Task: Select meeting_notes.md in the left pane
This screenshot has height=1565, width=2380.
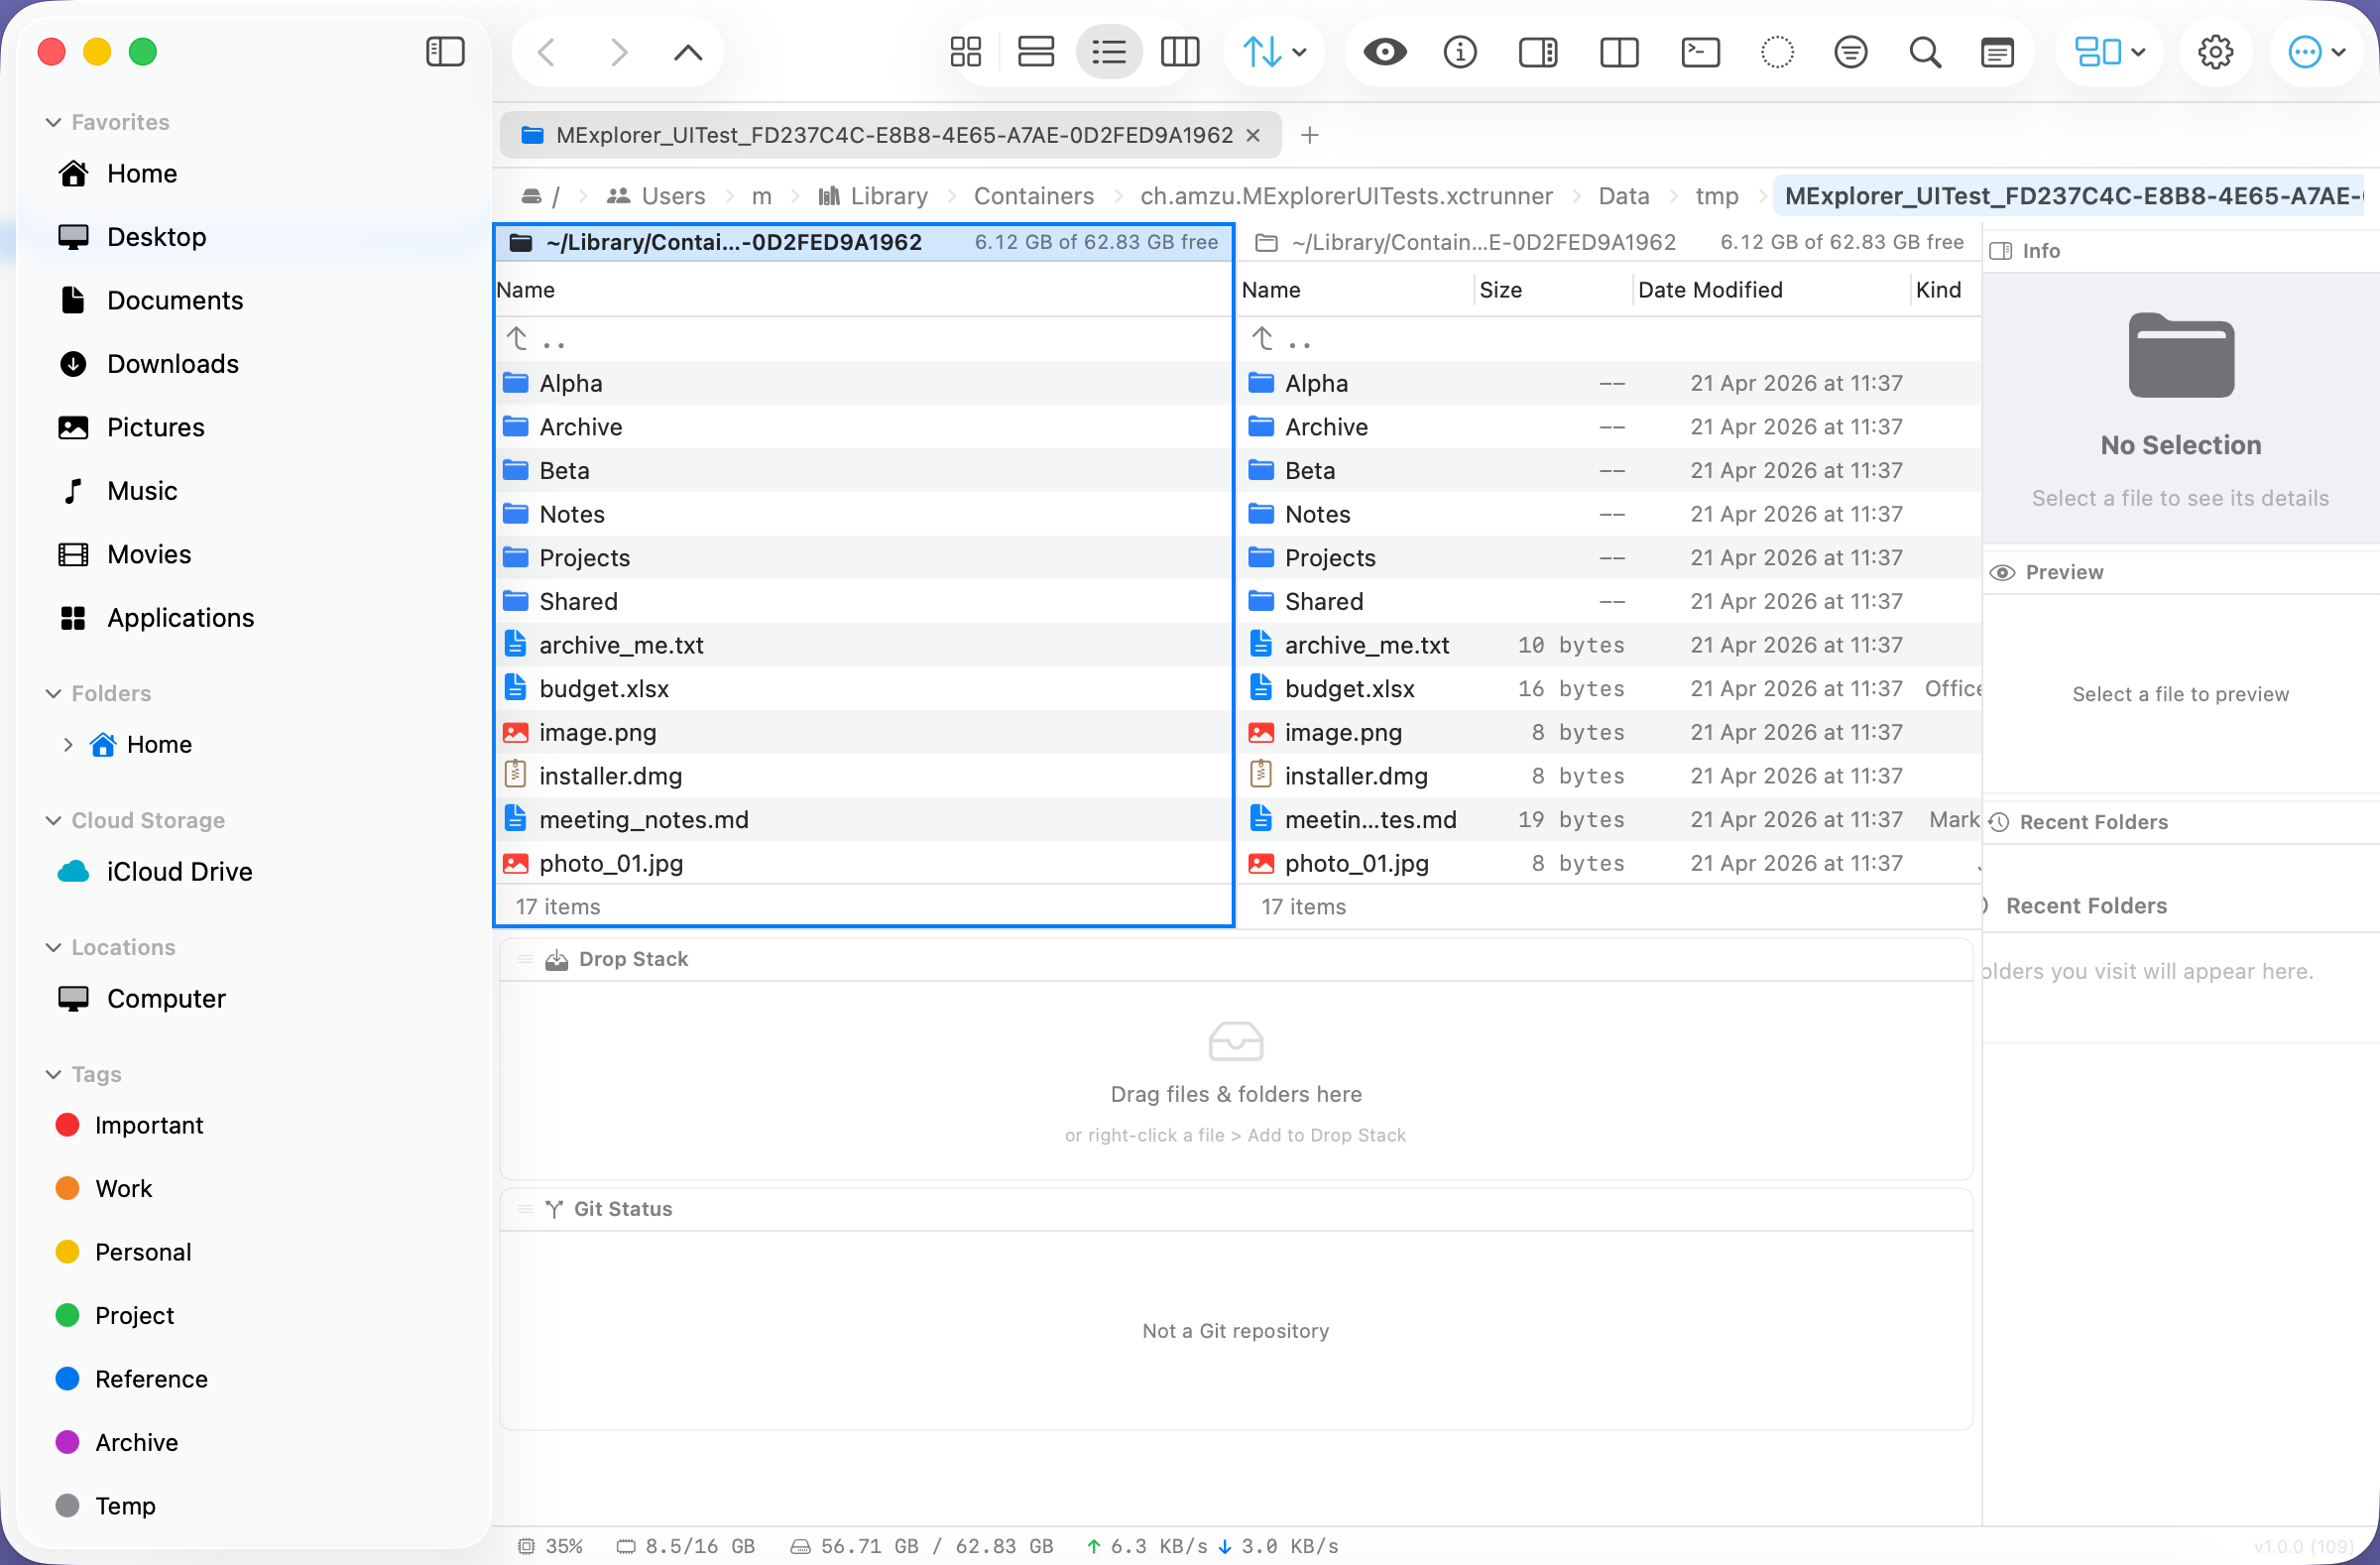Action: (x=864, y=820)
